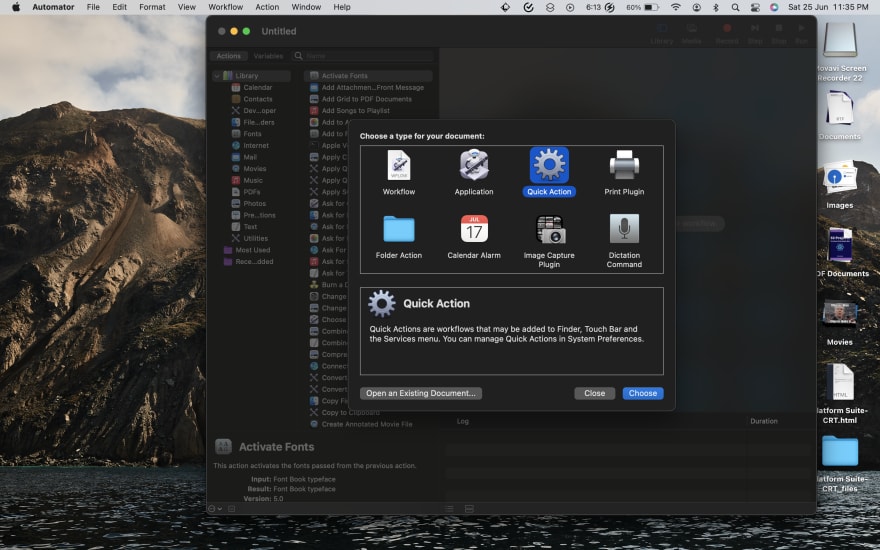Click the battery status icon

tap(650, 7)
